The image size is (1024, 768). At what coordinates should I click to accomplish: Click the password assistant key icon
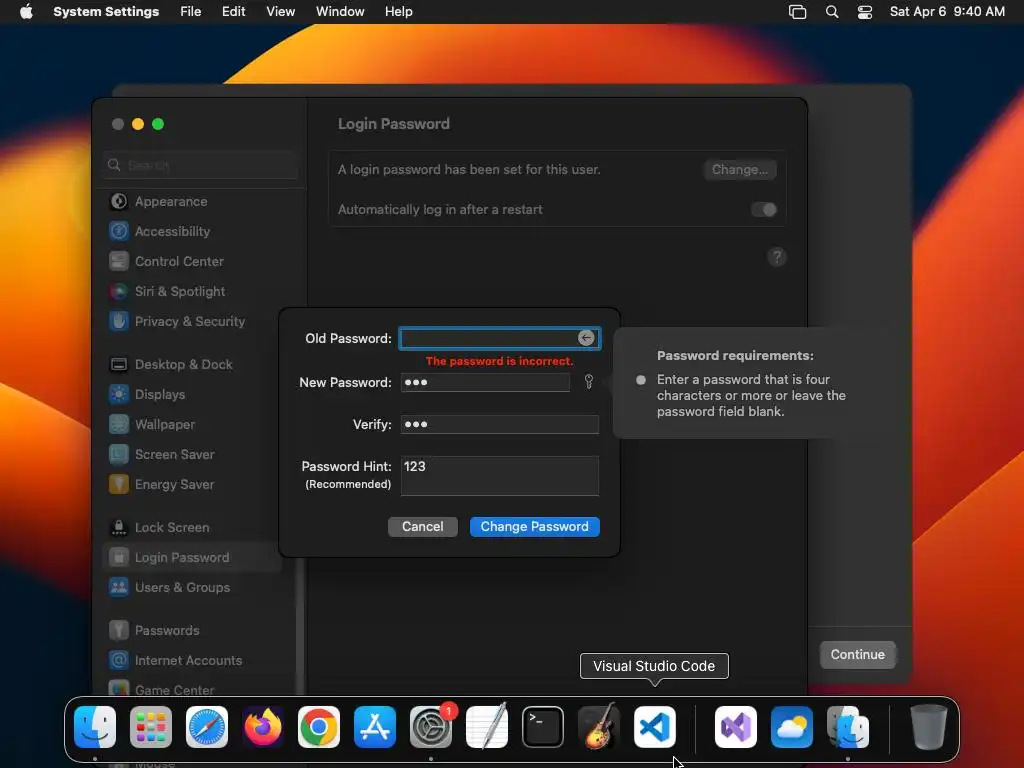(x=588, y=382)
